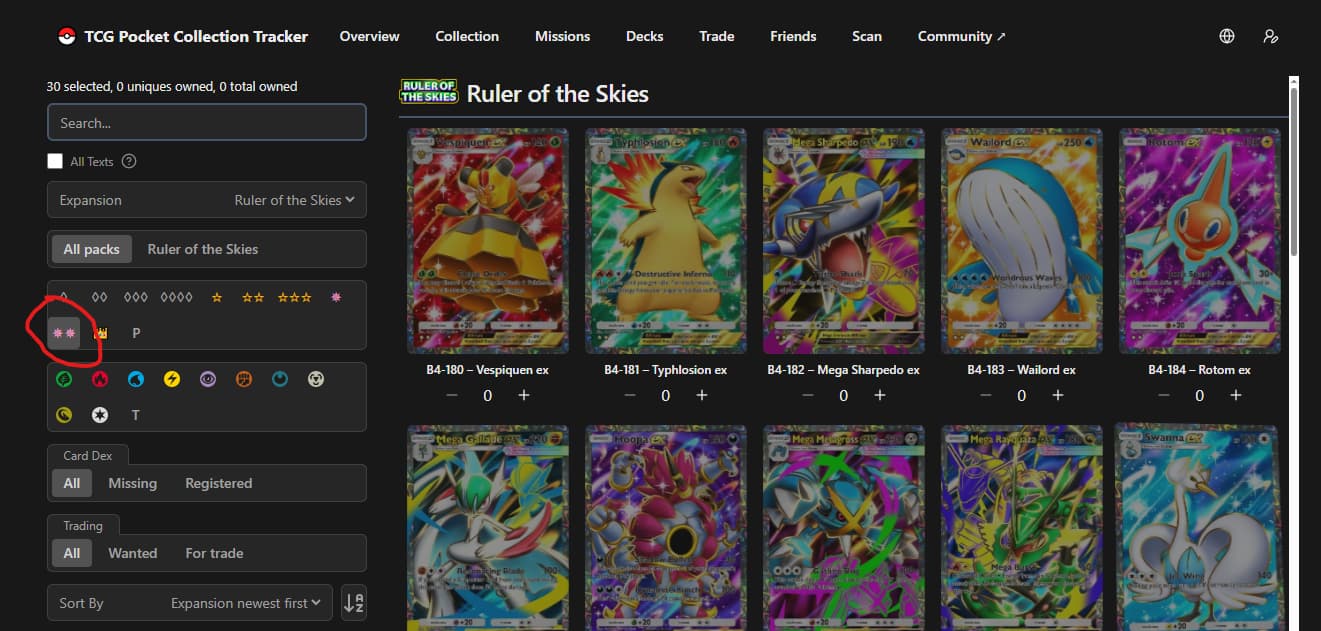Filter by Metal type icon

tap(316, 379)
